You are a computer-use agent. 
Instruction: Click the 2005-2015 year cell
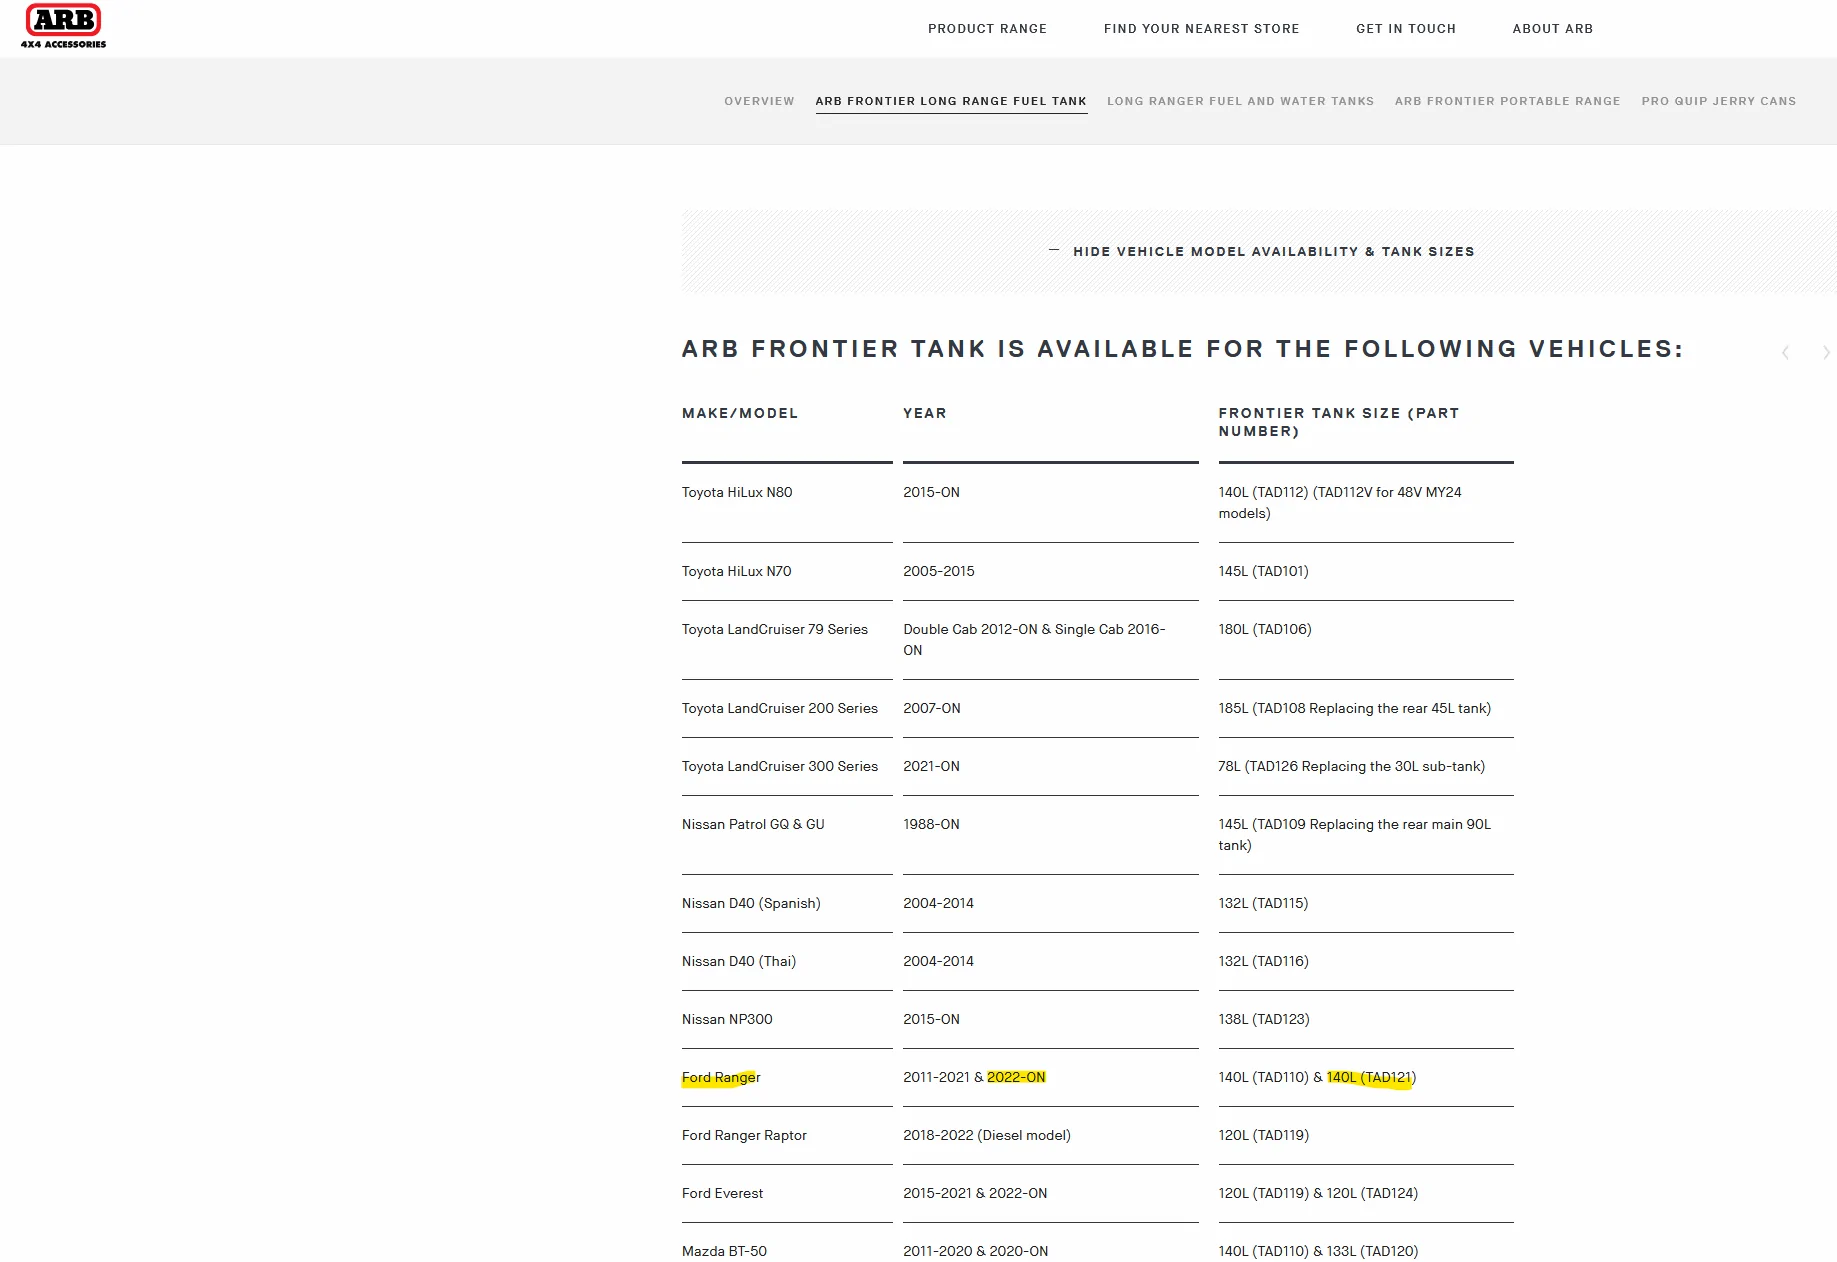pyautogui.click(x=939, y=571)
